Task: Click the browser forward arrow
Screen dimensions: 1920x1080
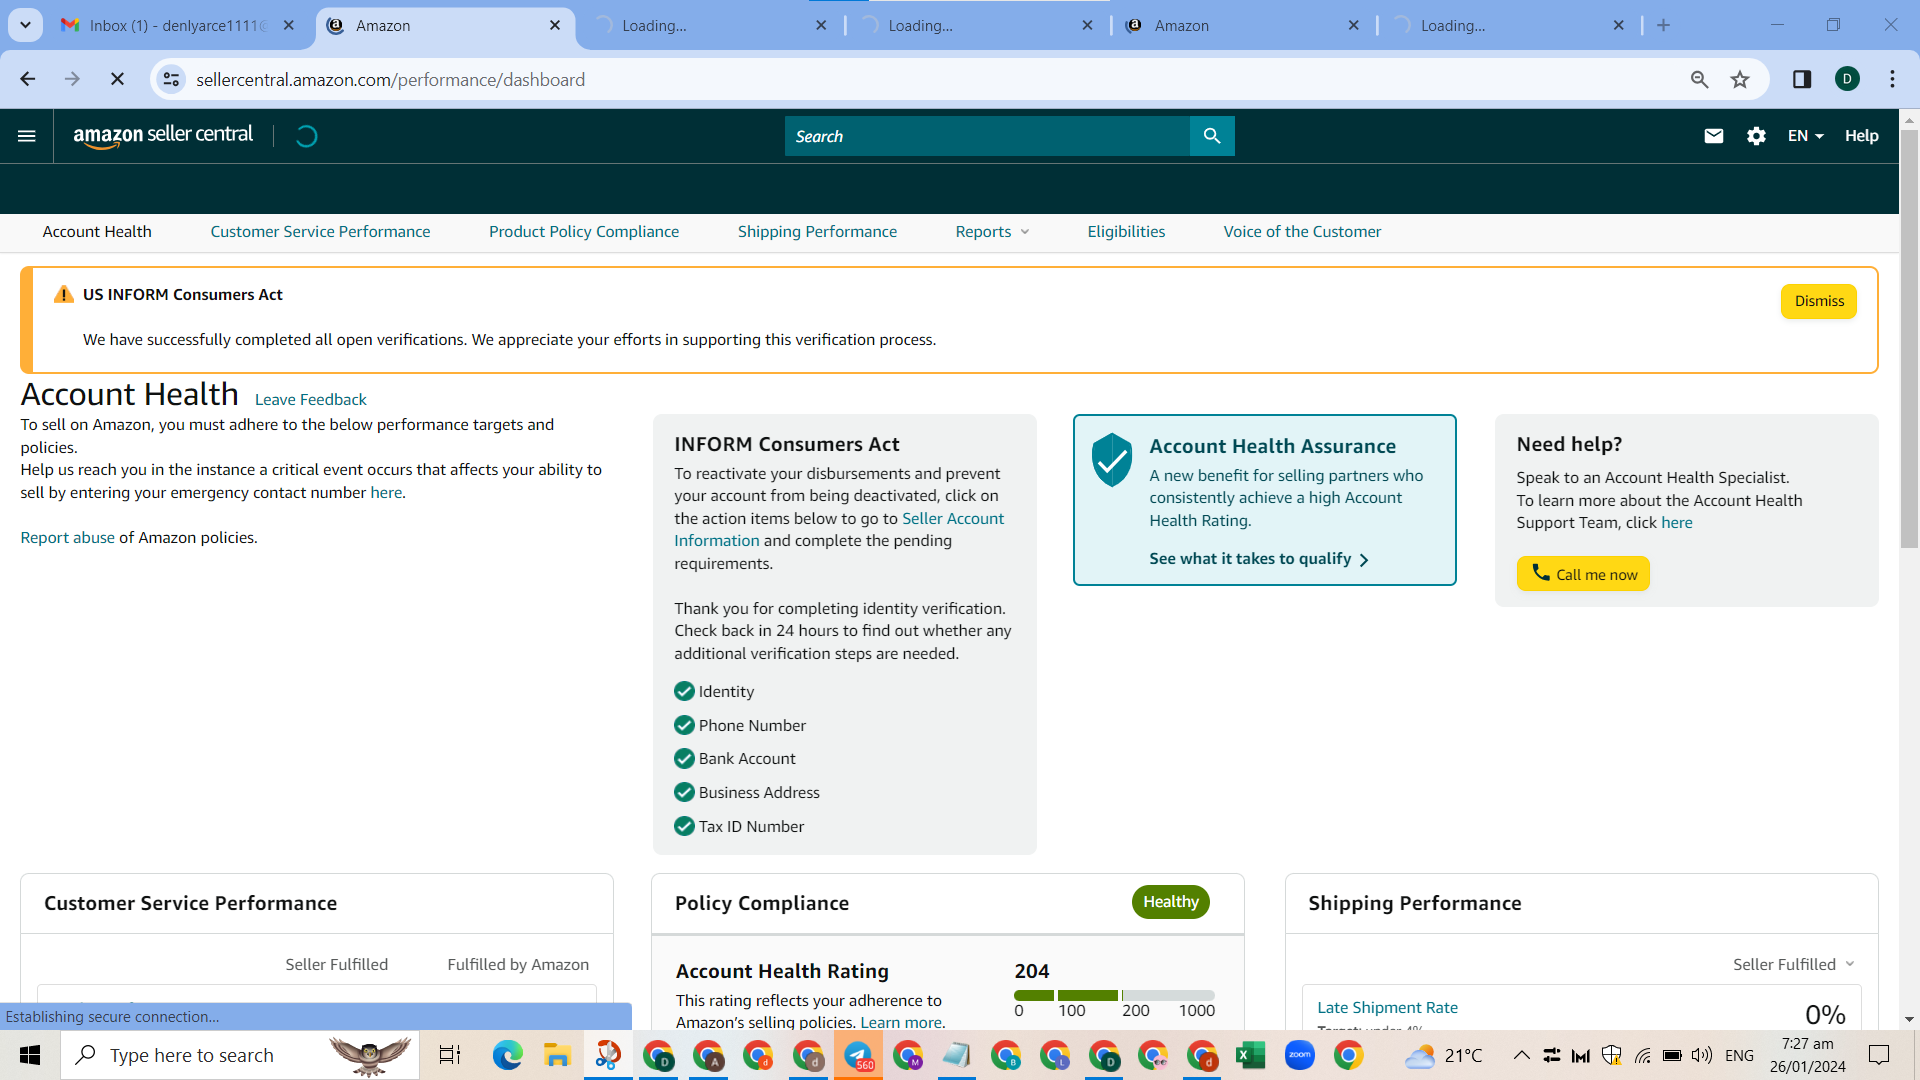Action: tap(72, 79)
